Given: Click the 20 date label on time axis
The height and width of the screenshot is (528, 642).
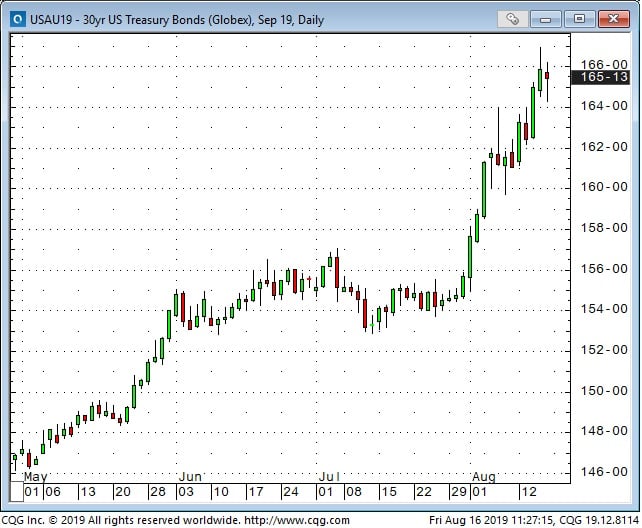Looking at the screenshot, I should [123, 492].
